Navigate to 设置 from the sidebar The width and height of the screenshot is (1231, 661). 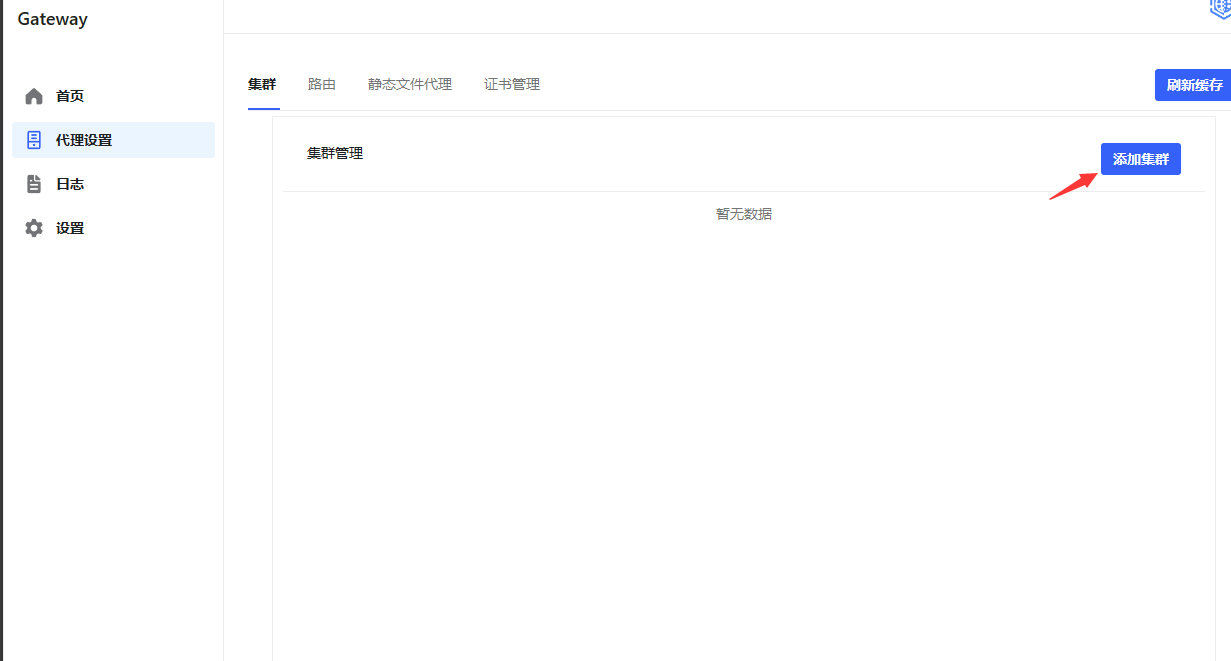click(x=71, y=227)
